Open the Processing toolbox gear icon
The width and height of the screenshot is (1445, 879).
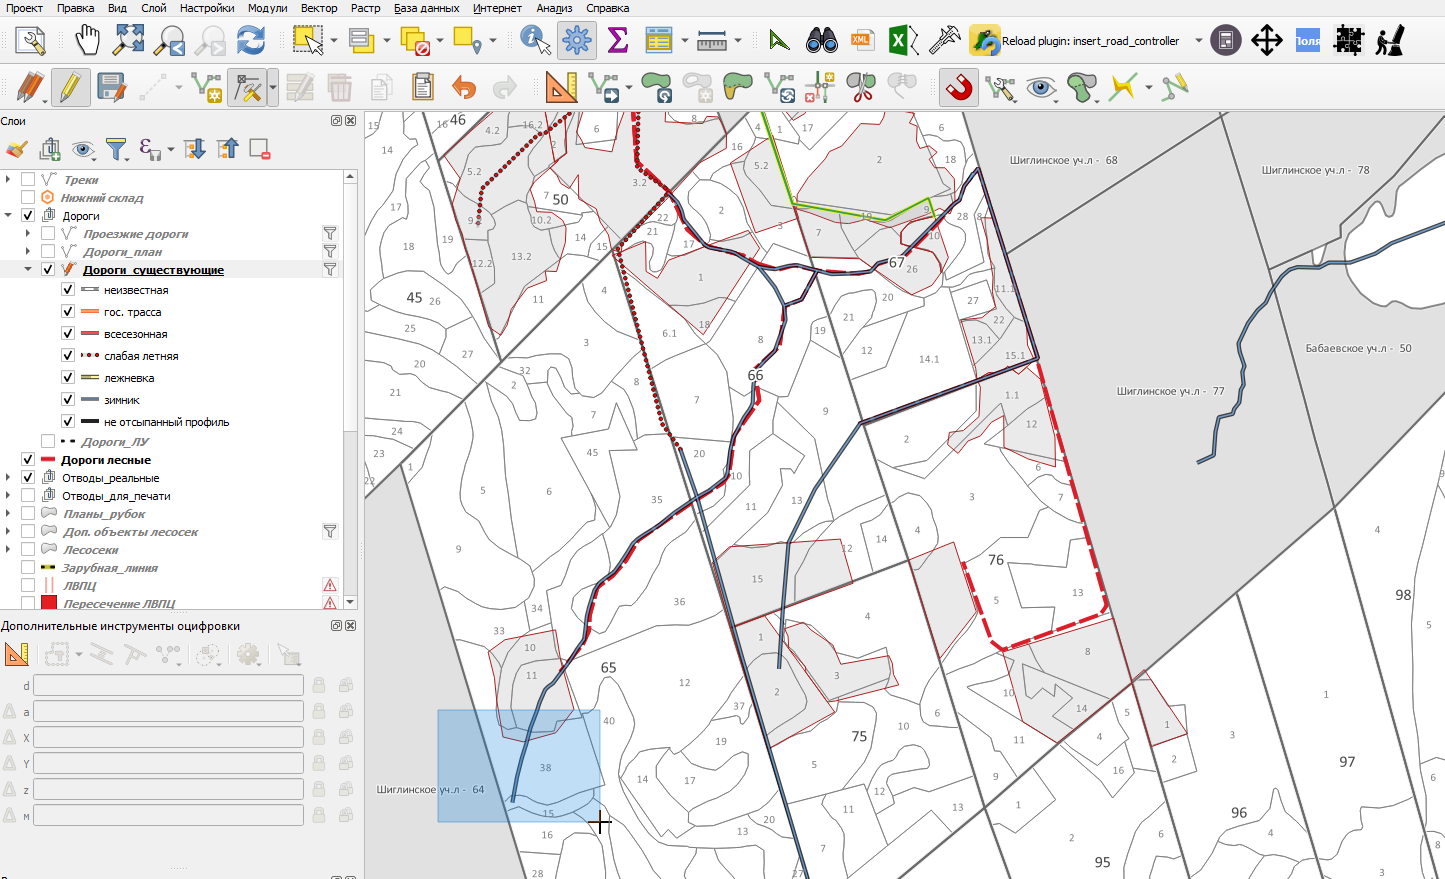coord(576,40)
